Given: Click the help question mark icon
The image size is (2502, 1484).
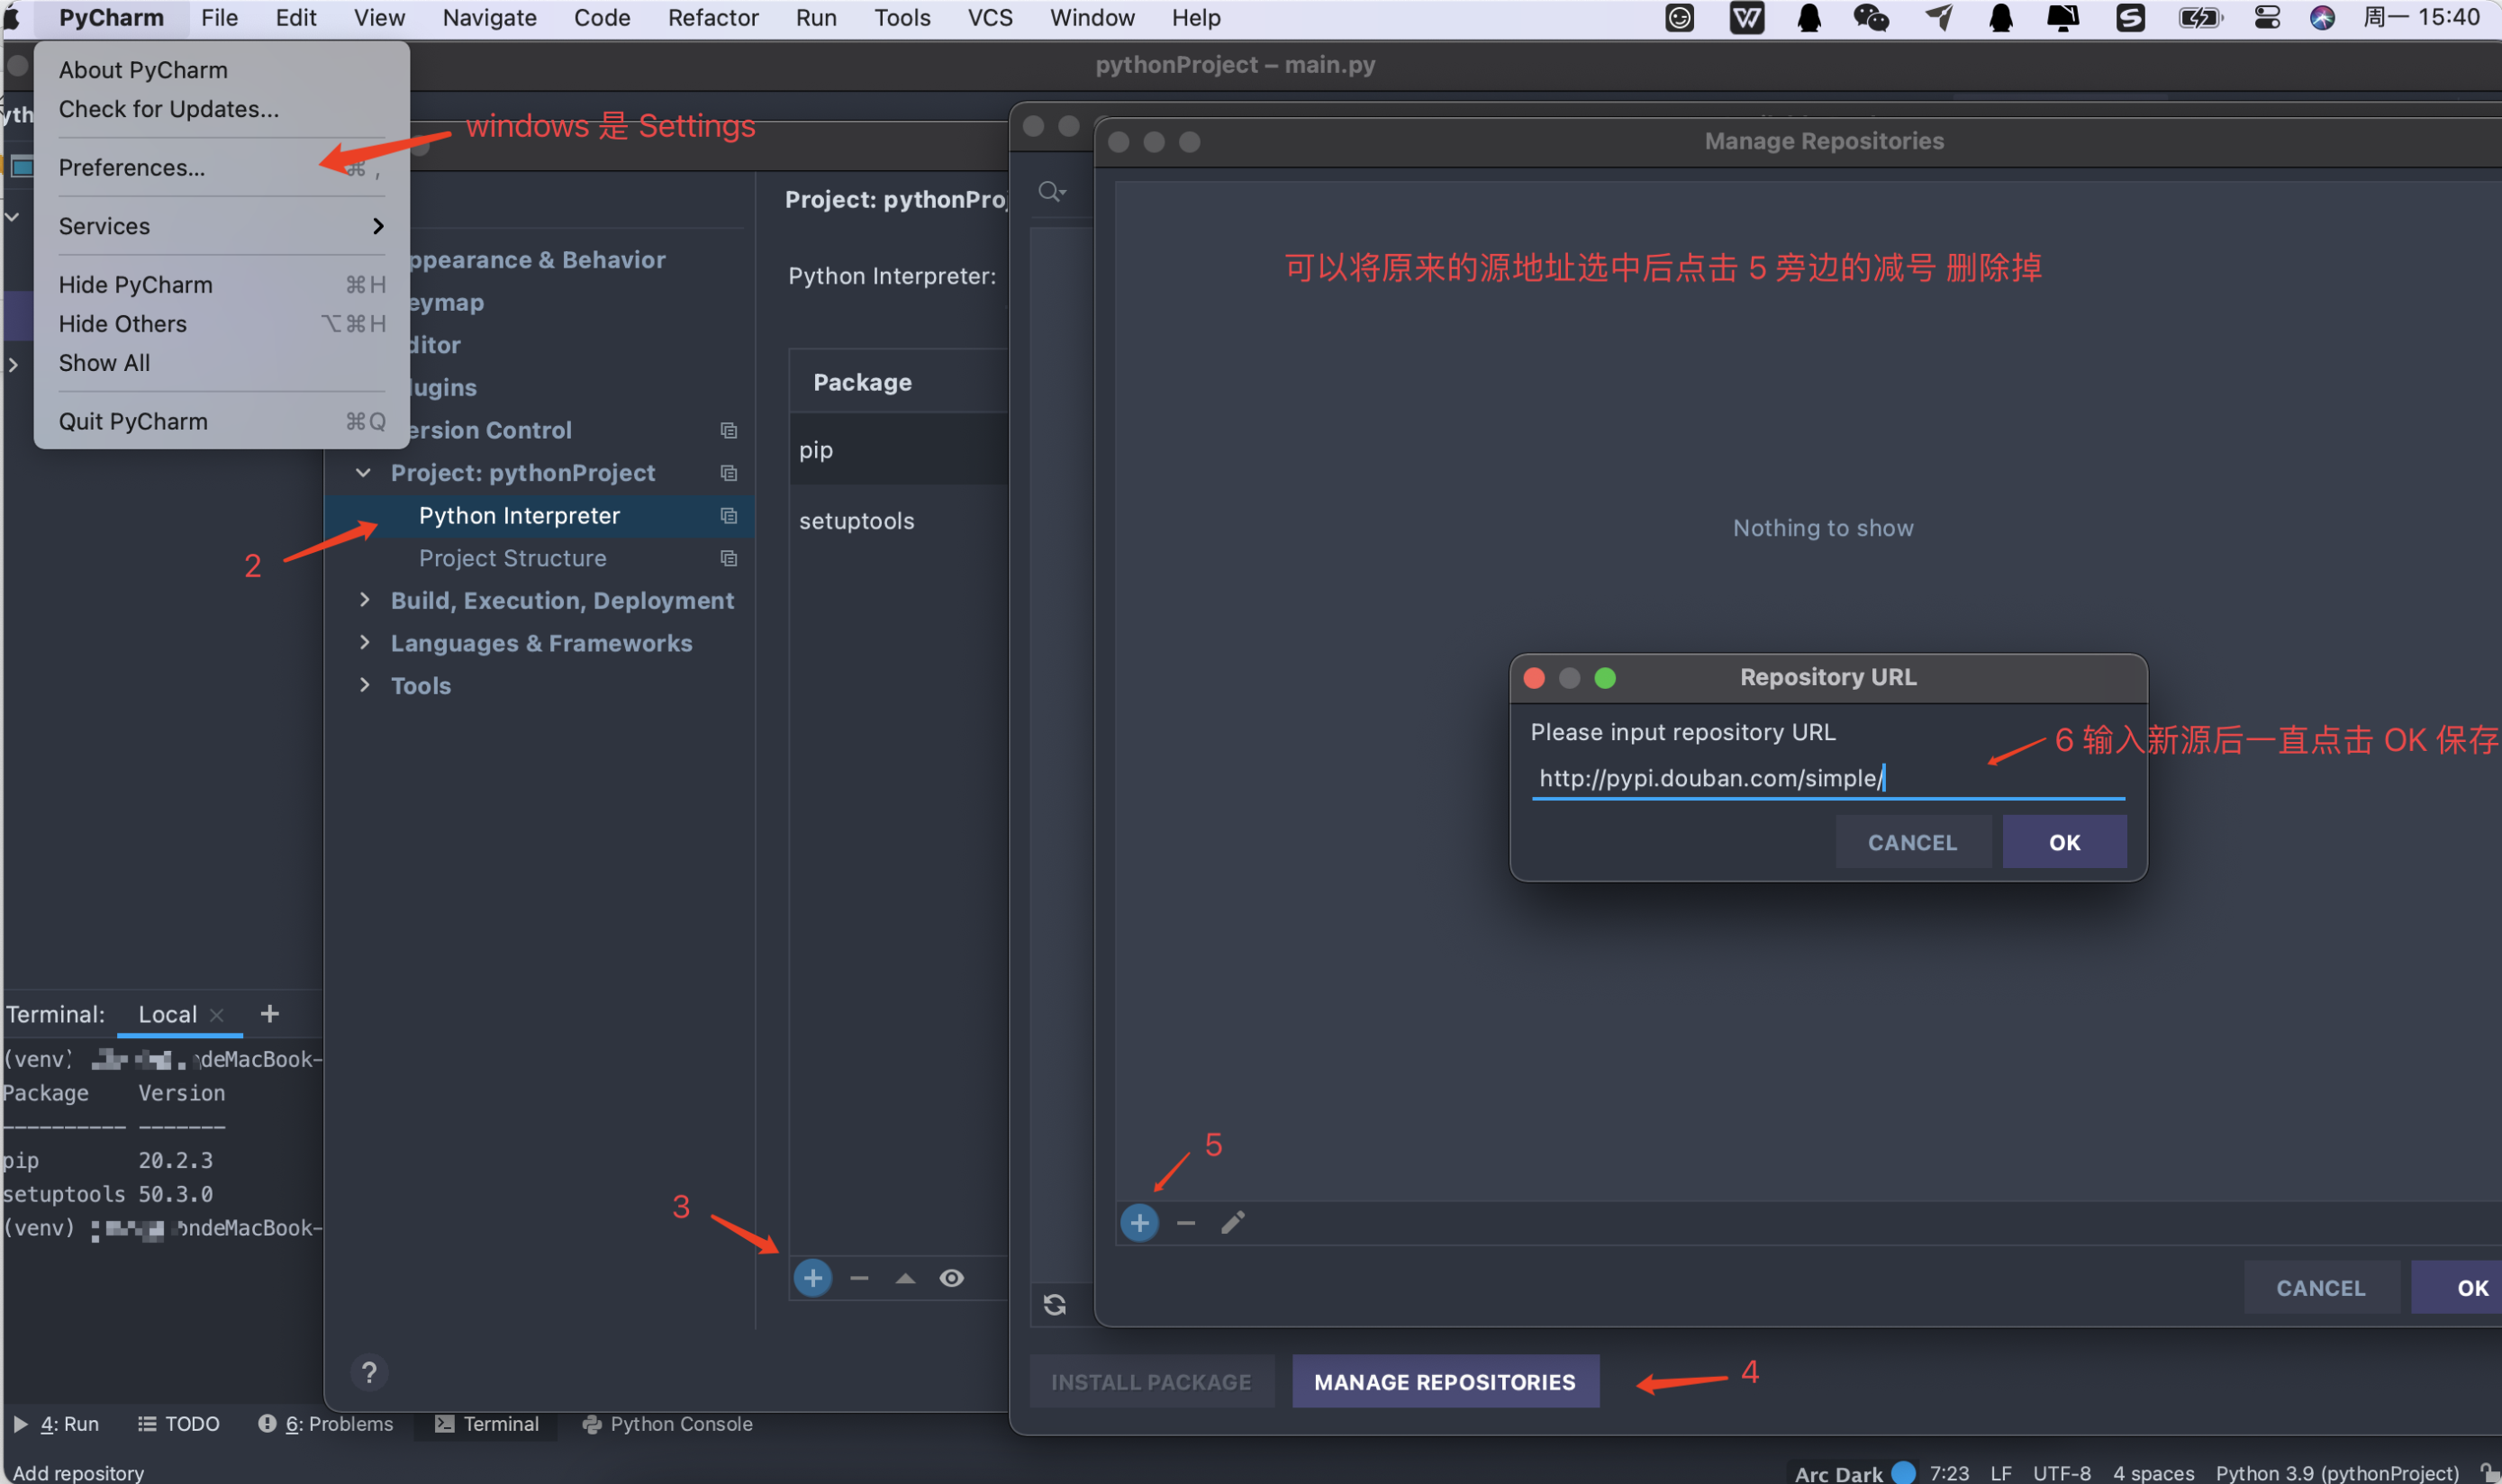Looking at the screenshot, I should tap(370, 1372).
